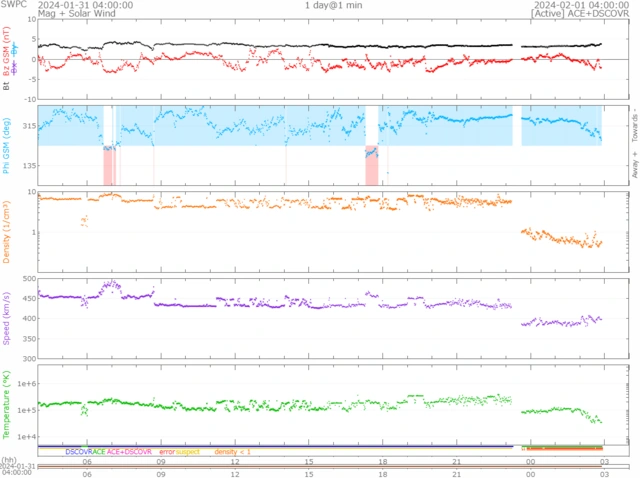Click the 'error' legend text
Screen dimensions: 640x478
tap(166, 452)
